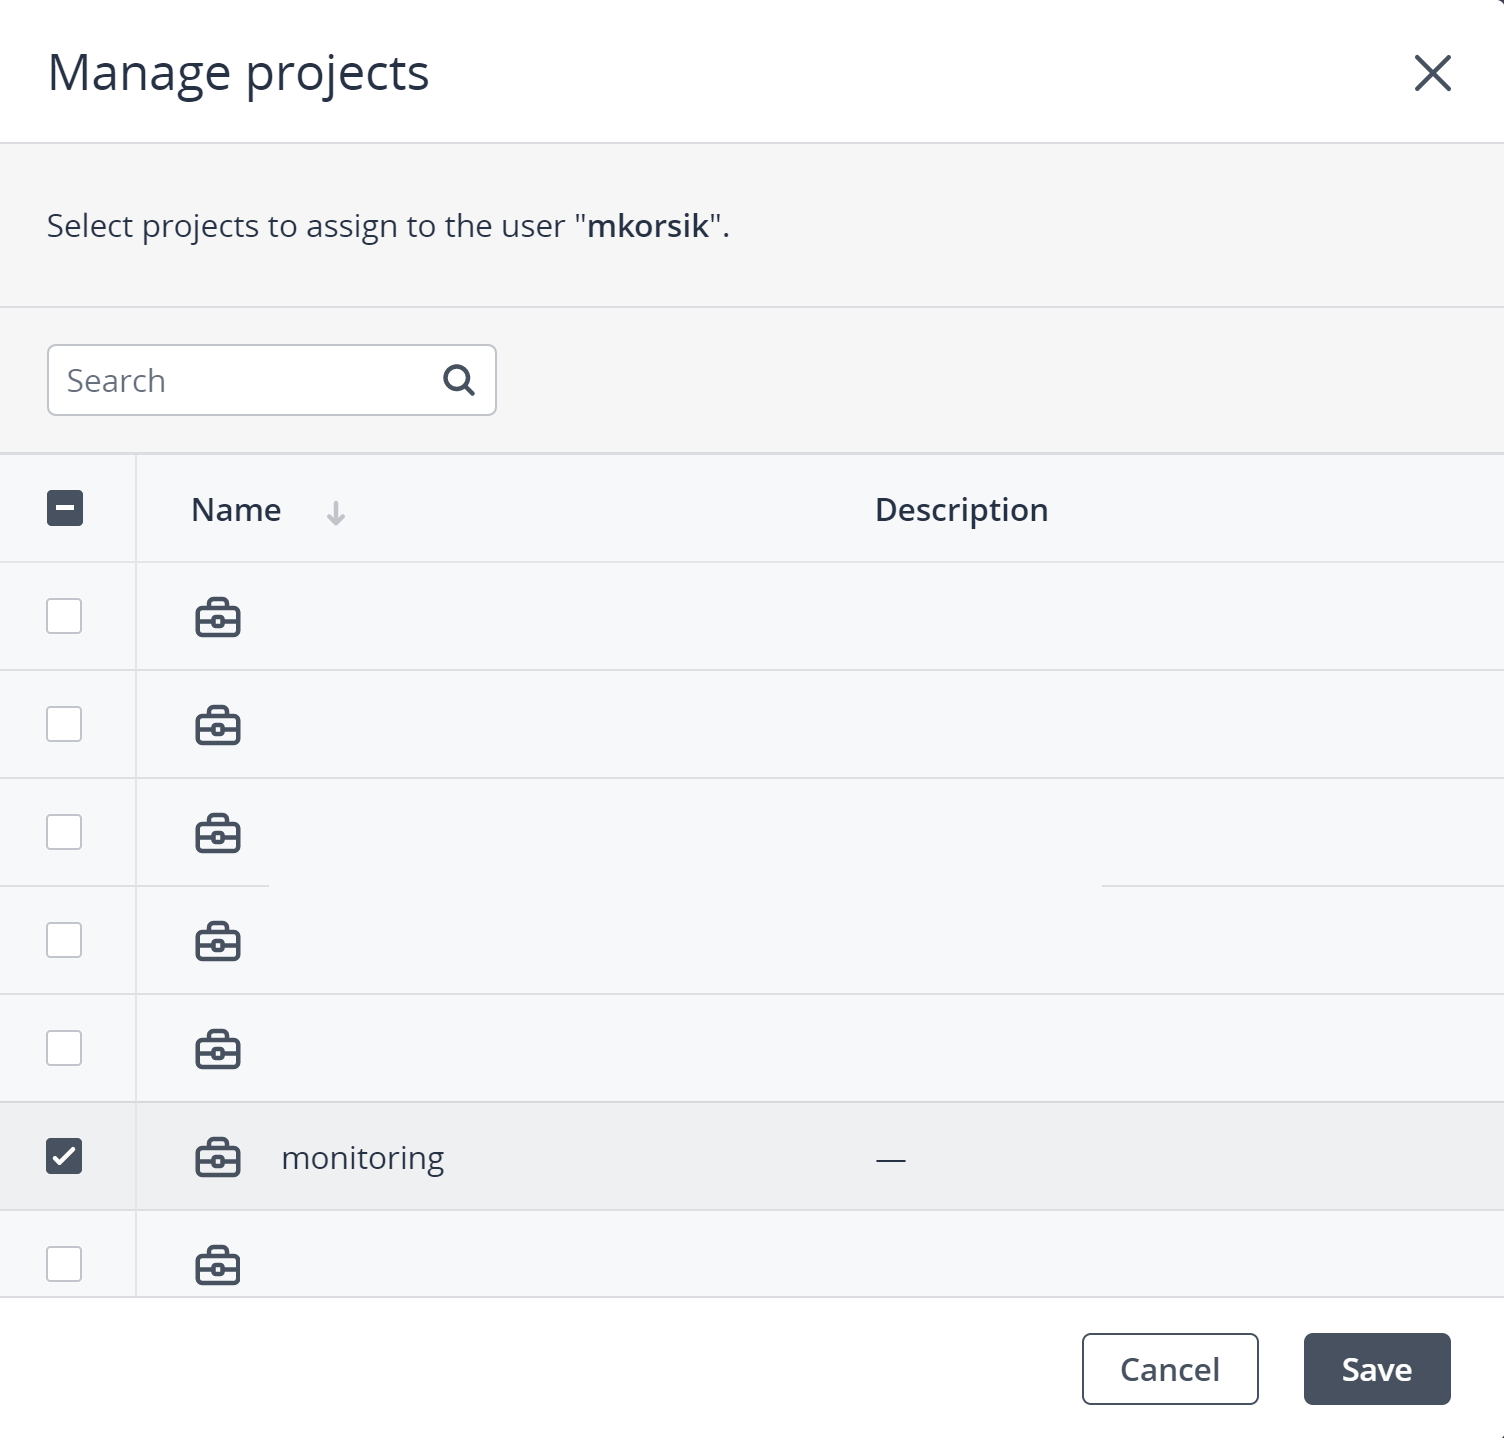Sort projects by Name column header
The height and width of the screenshot is (1438, 1504).
[236, 510]
